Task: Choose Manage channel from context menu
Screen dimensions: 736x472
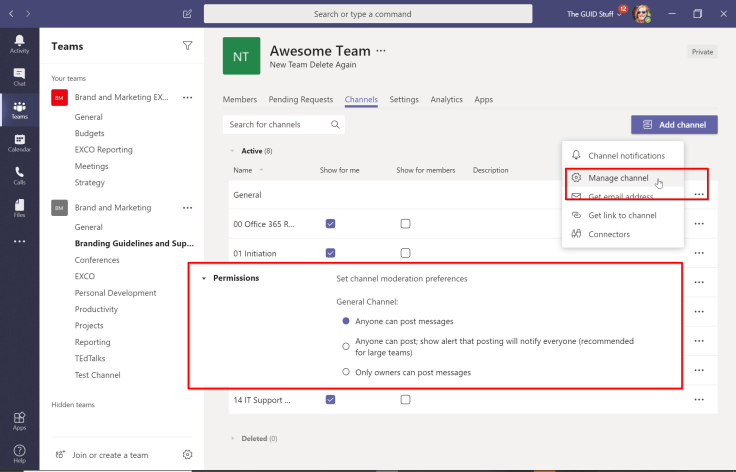Action: click(x=618, y=178)
